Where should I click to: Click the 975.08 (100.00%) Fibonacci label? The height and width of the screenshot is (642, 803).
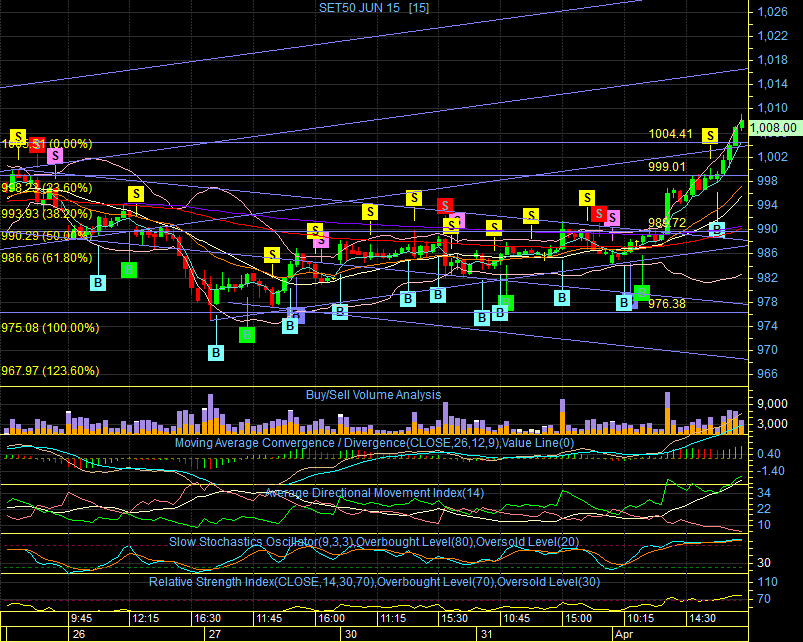pos(50,328)
